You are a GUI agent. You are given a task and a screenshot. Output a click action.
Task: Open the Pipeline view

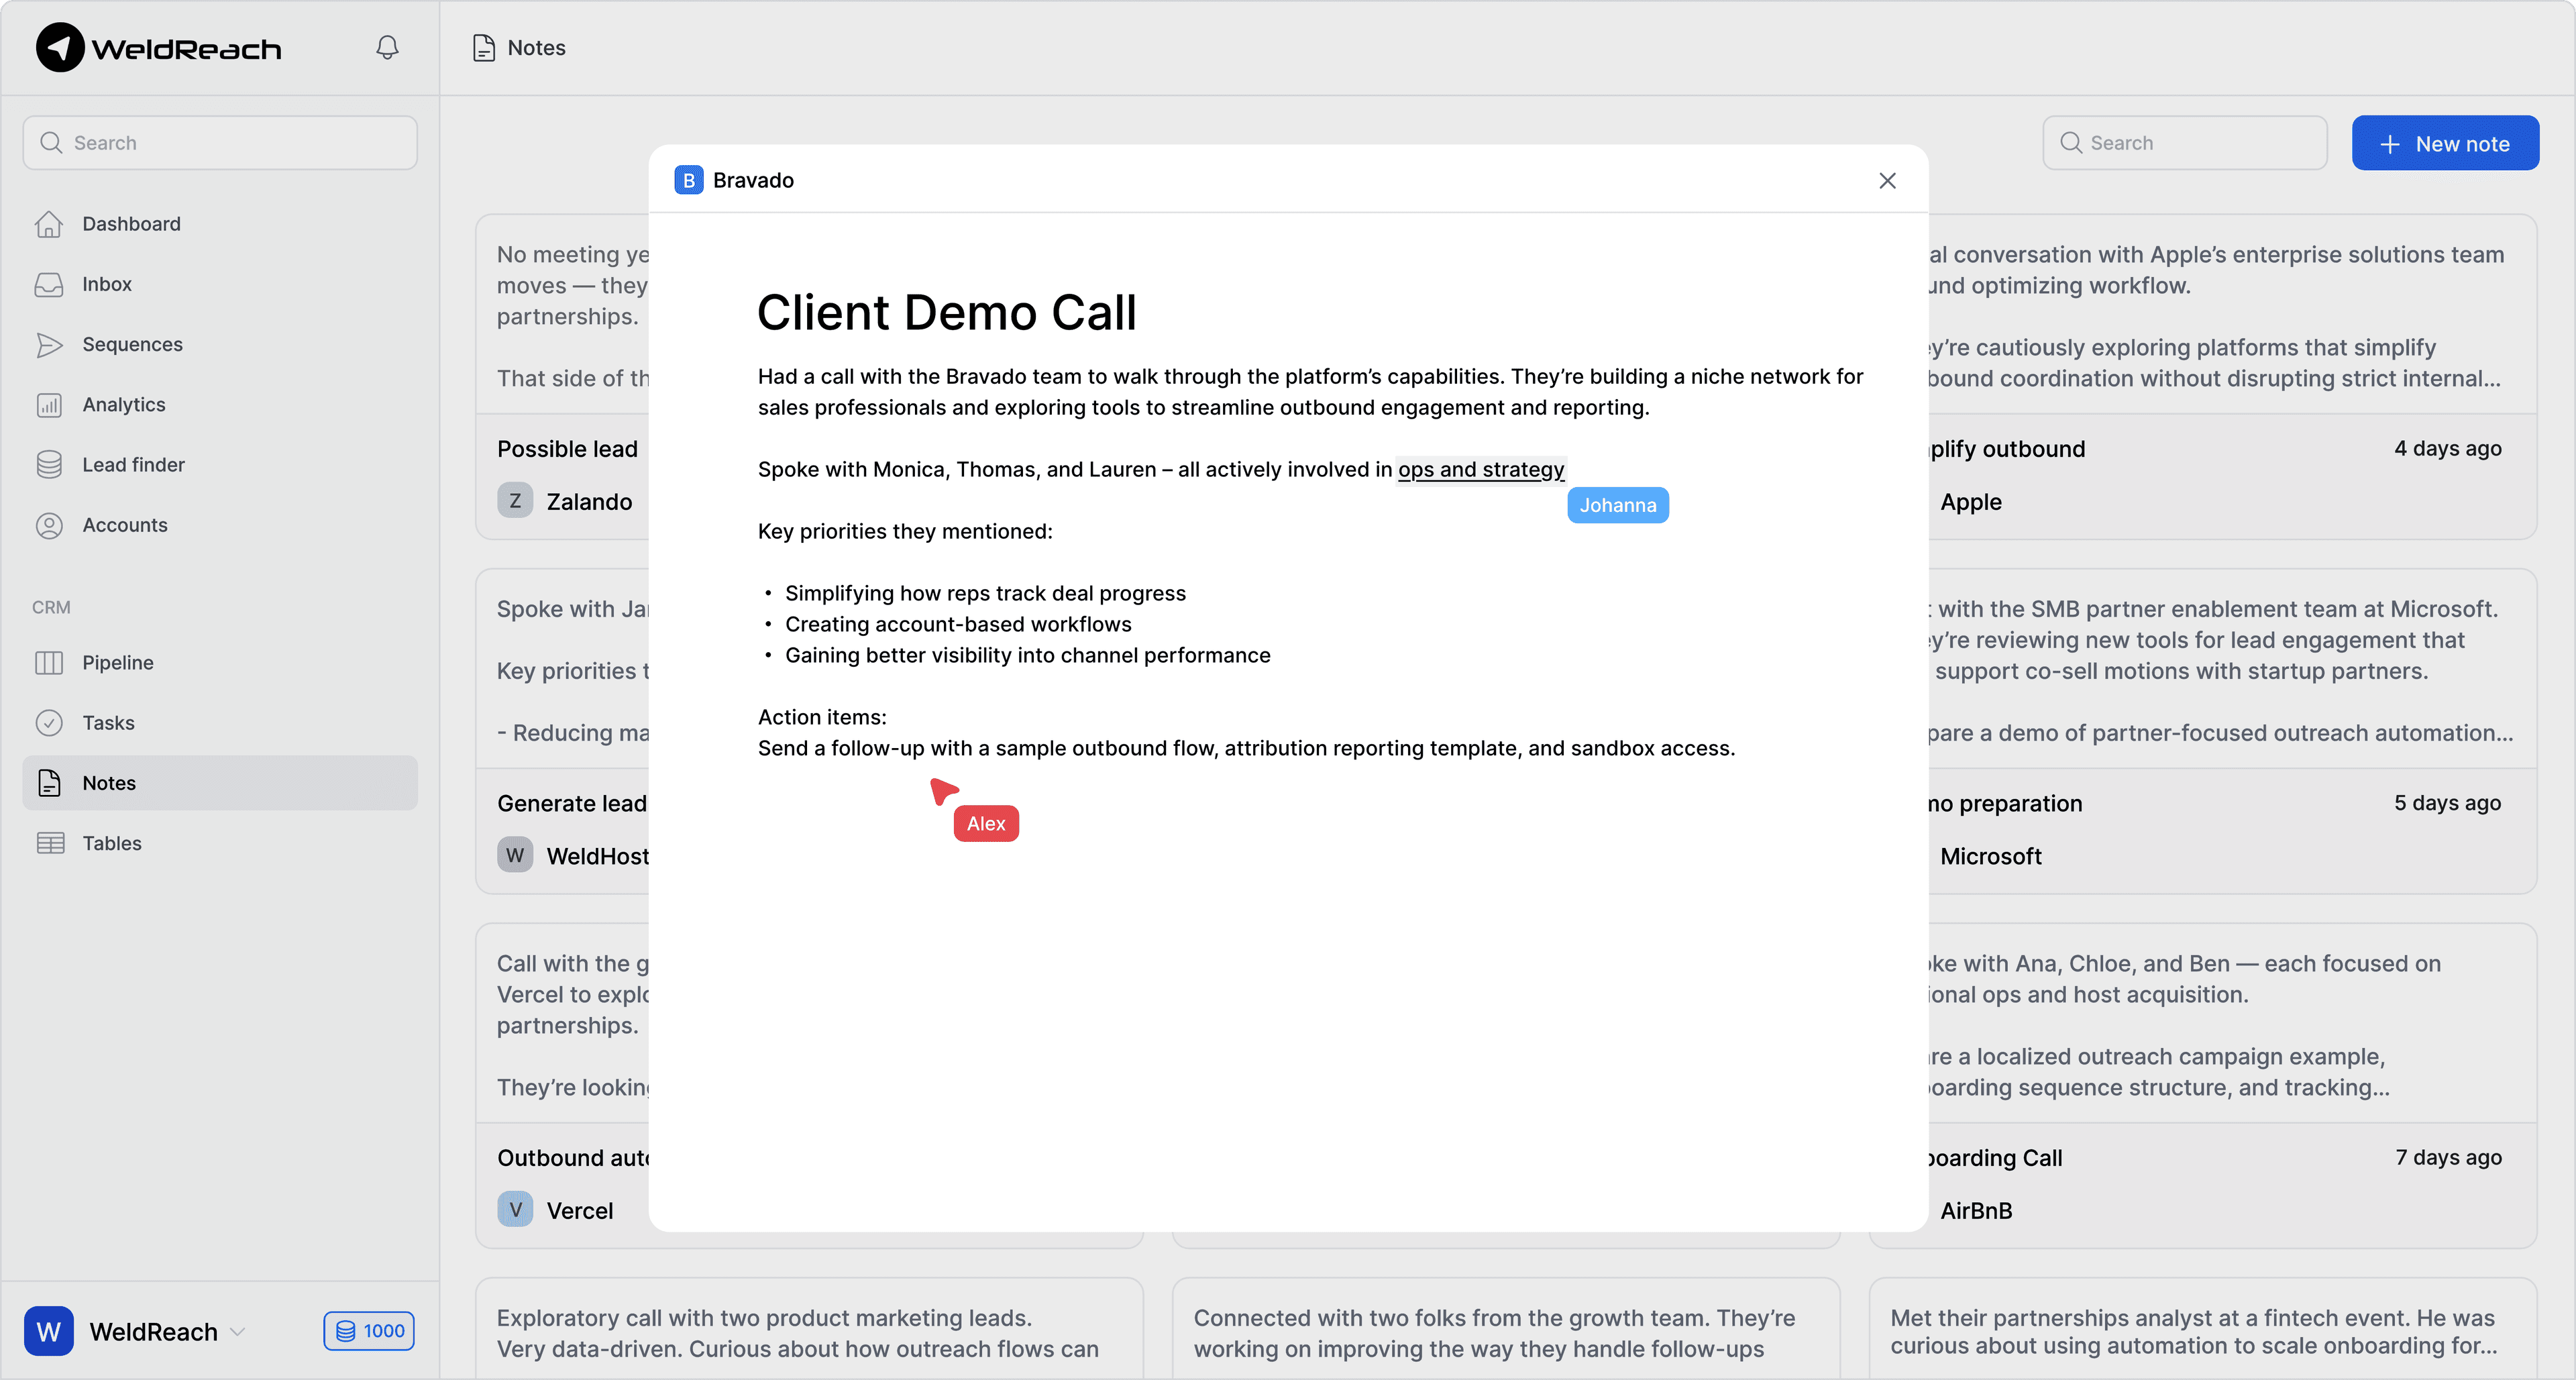[220, 663]
